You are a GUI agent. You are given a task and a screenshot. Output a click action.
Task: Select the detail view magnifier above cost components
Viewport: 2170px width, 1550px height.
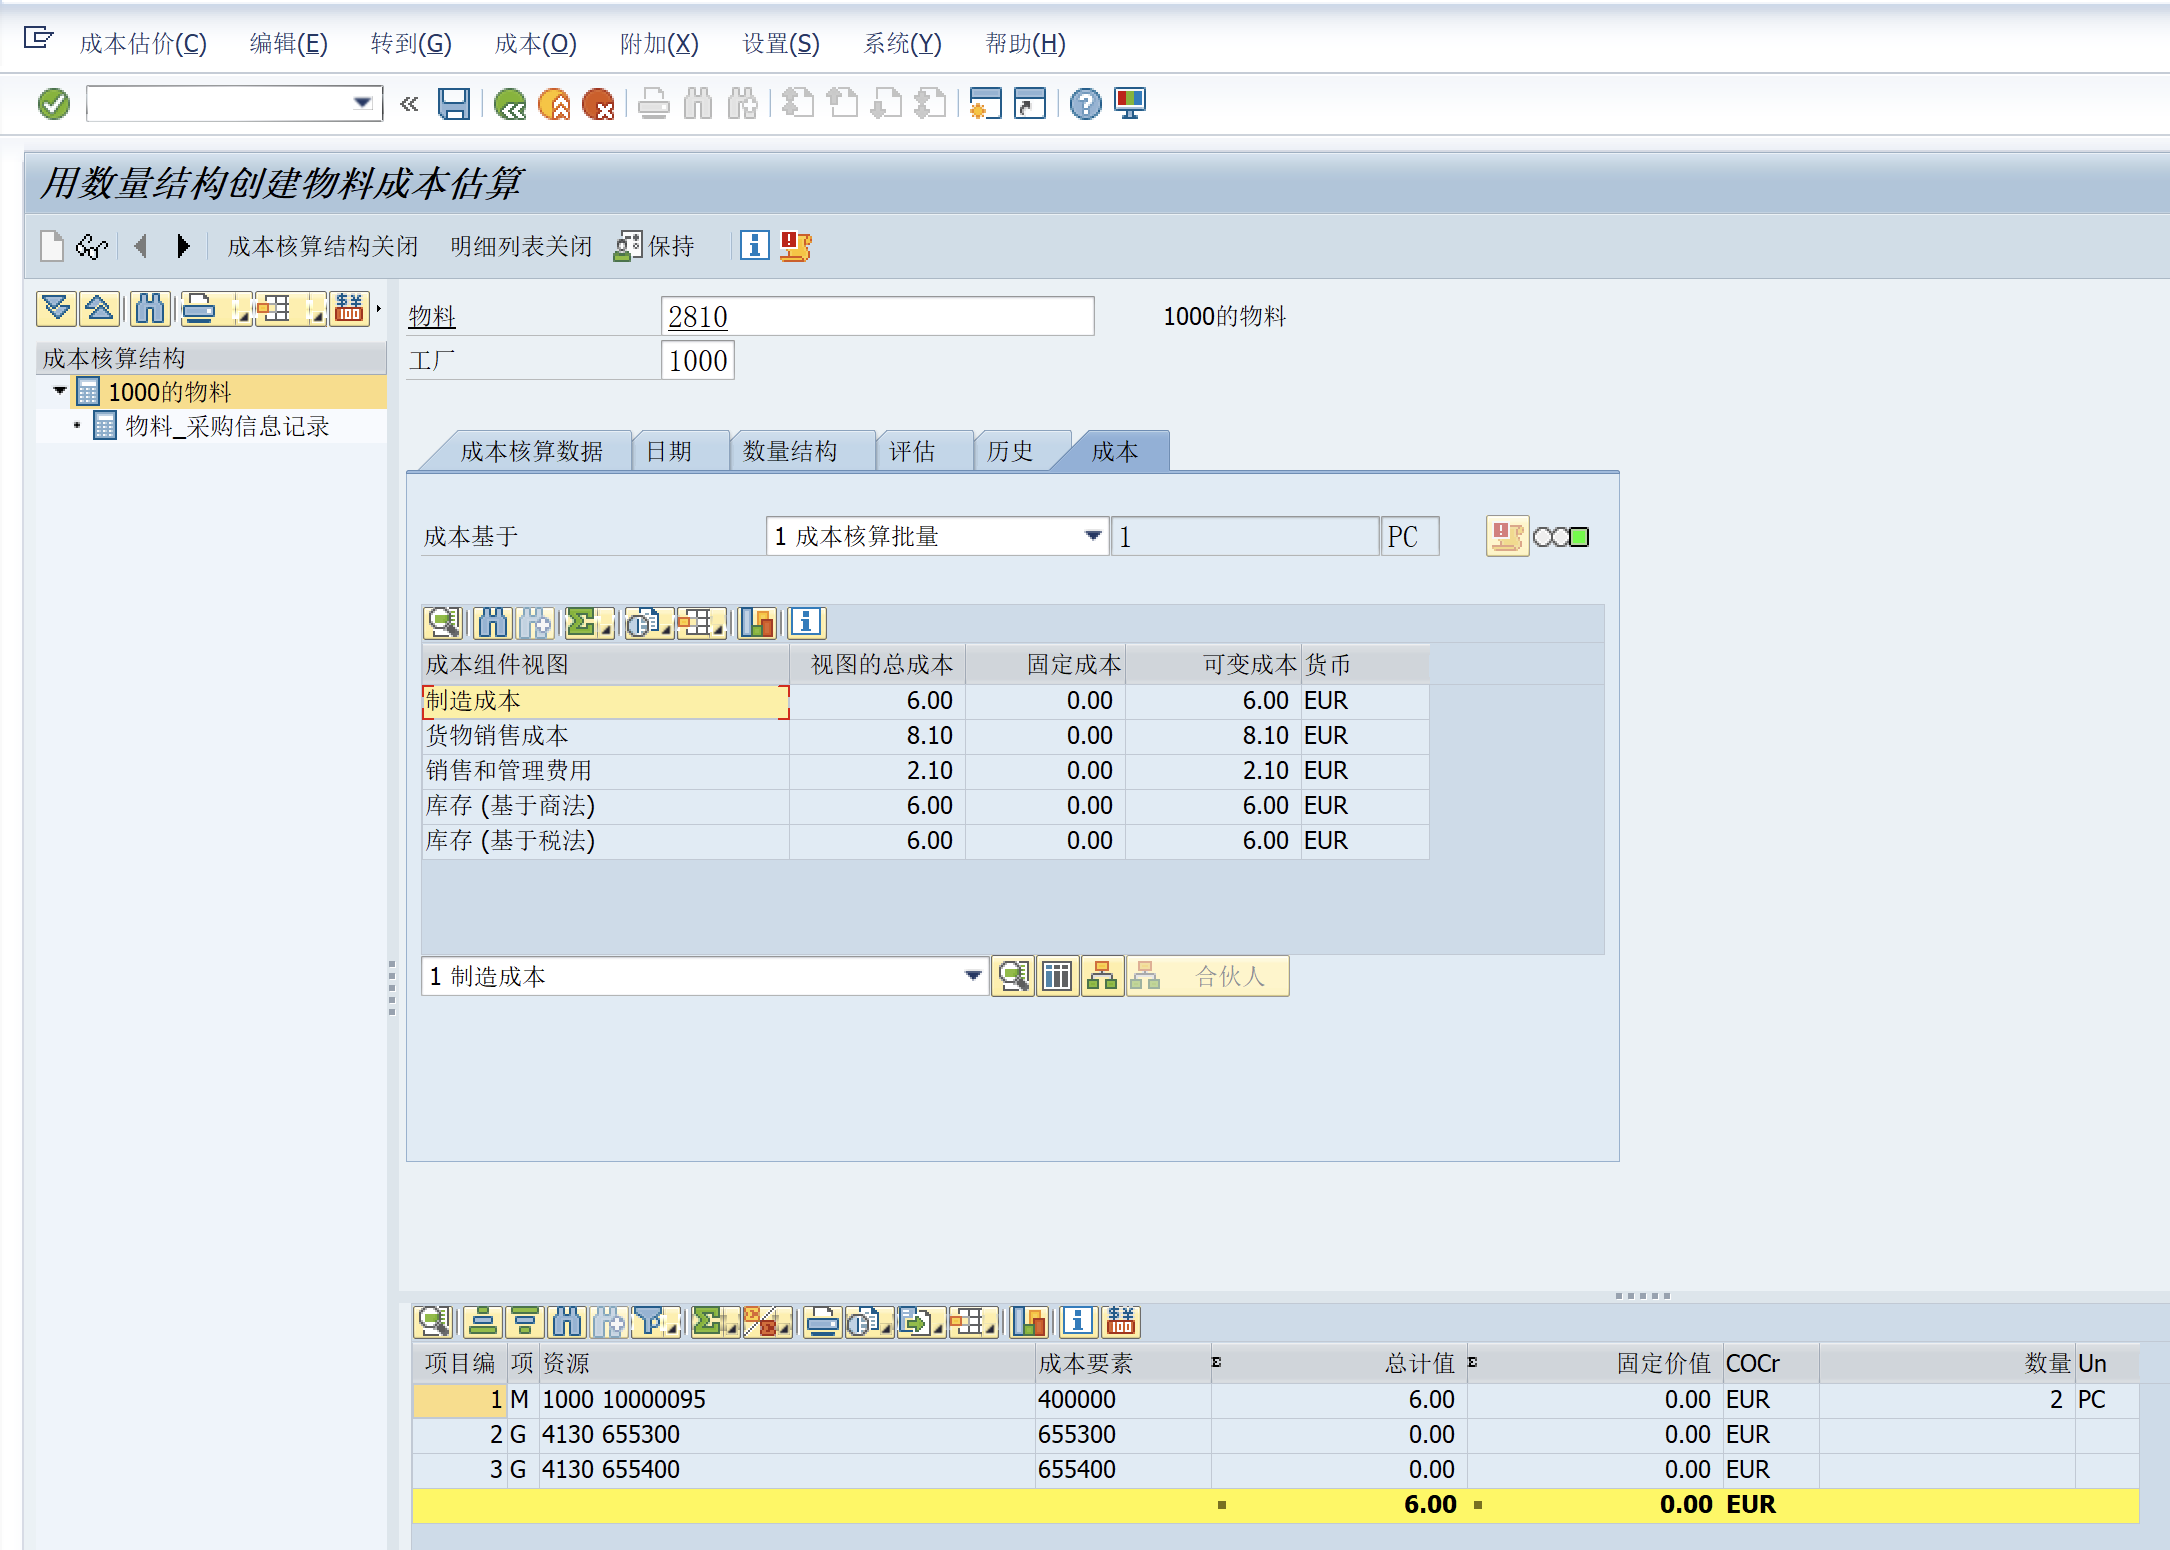pyautogui.click(x=443, y=622)
